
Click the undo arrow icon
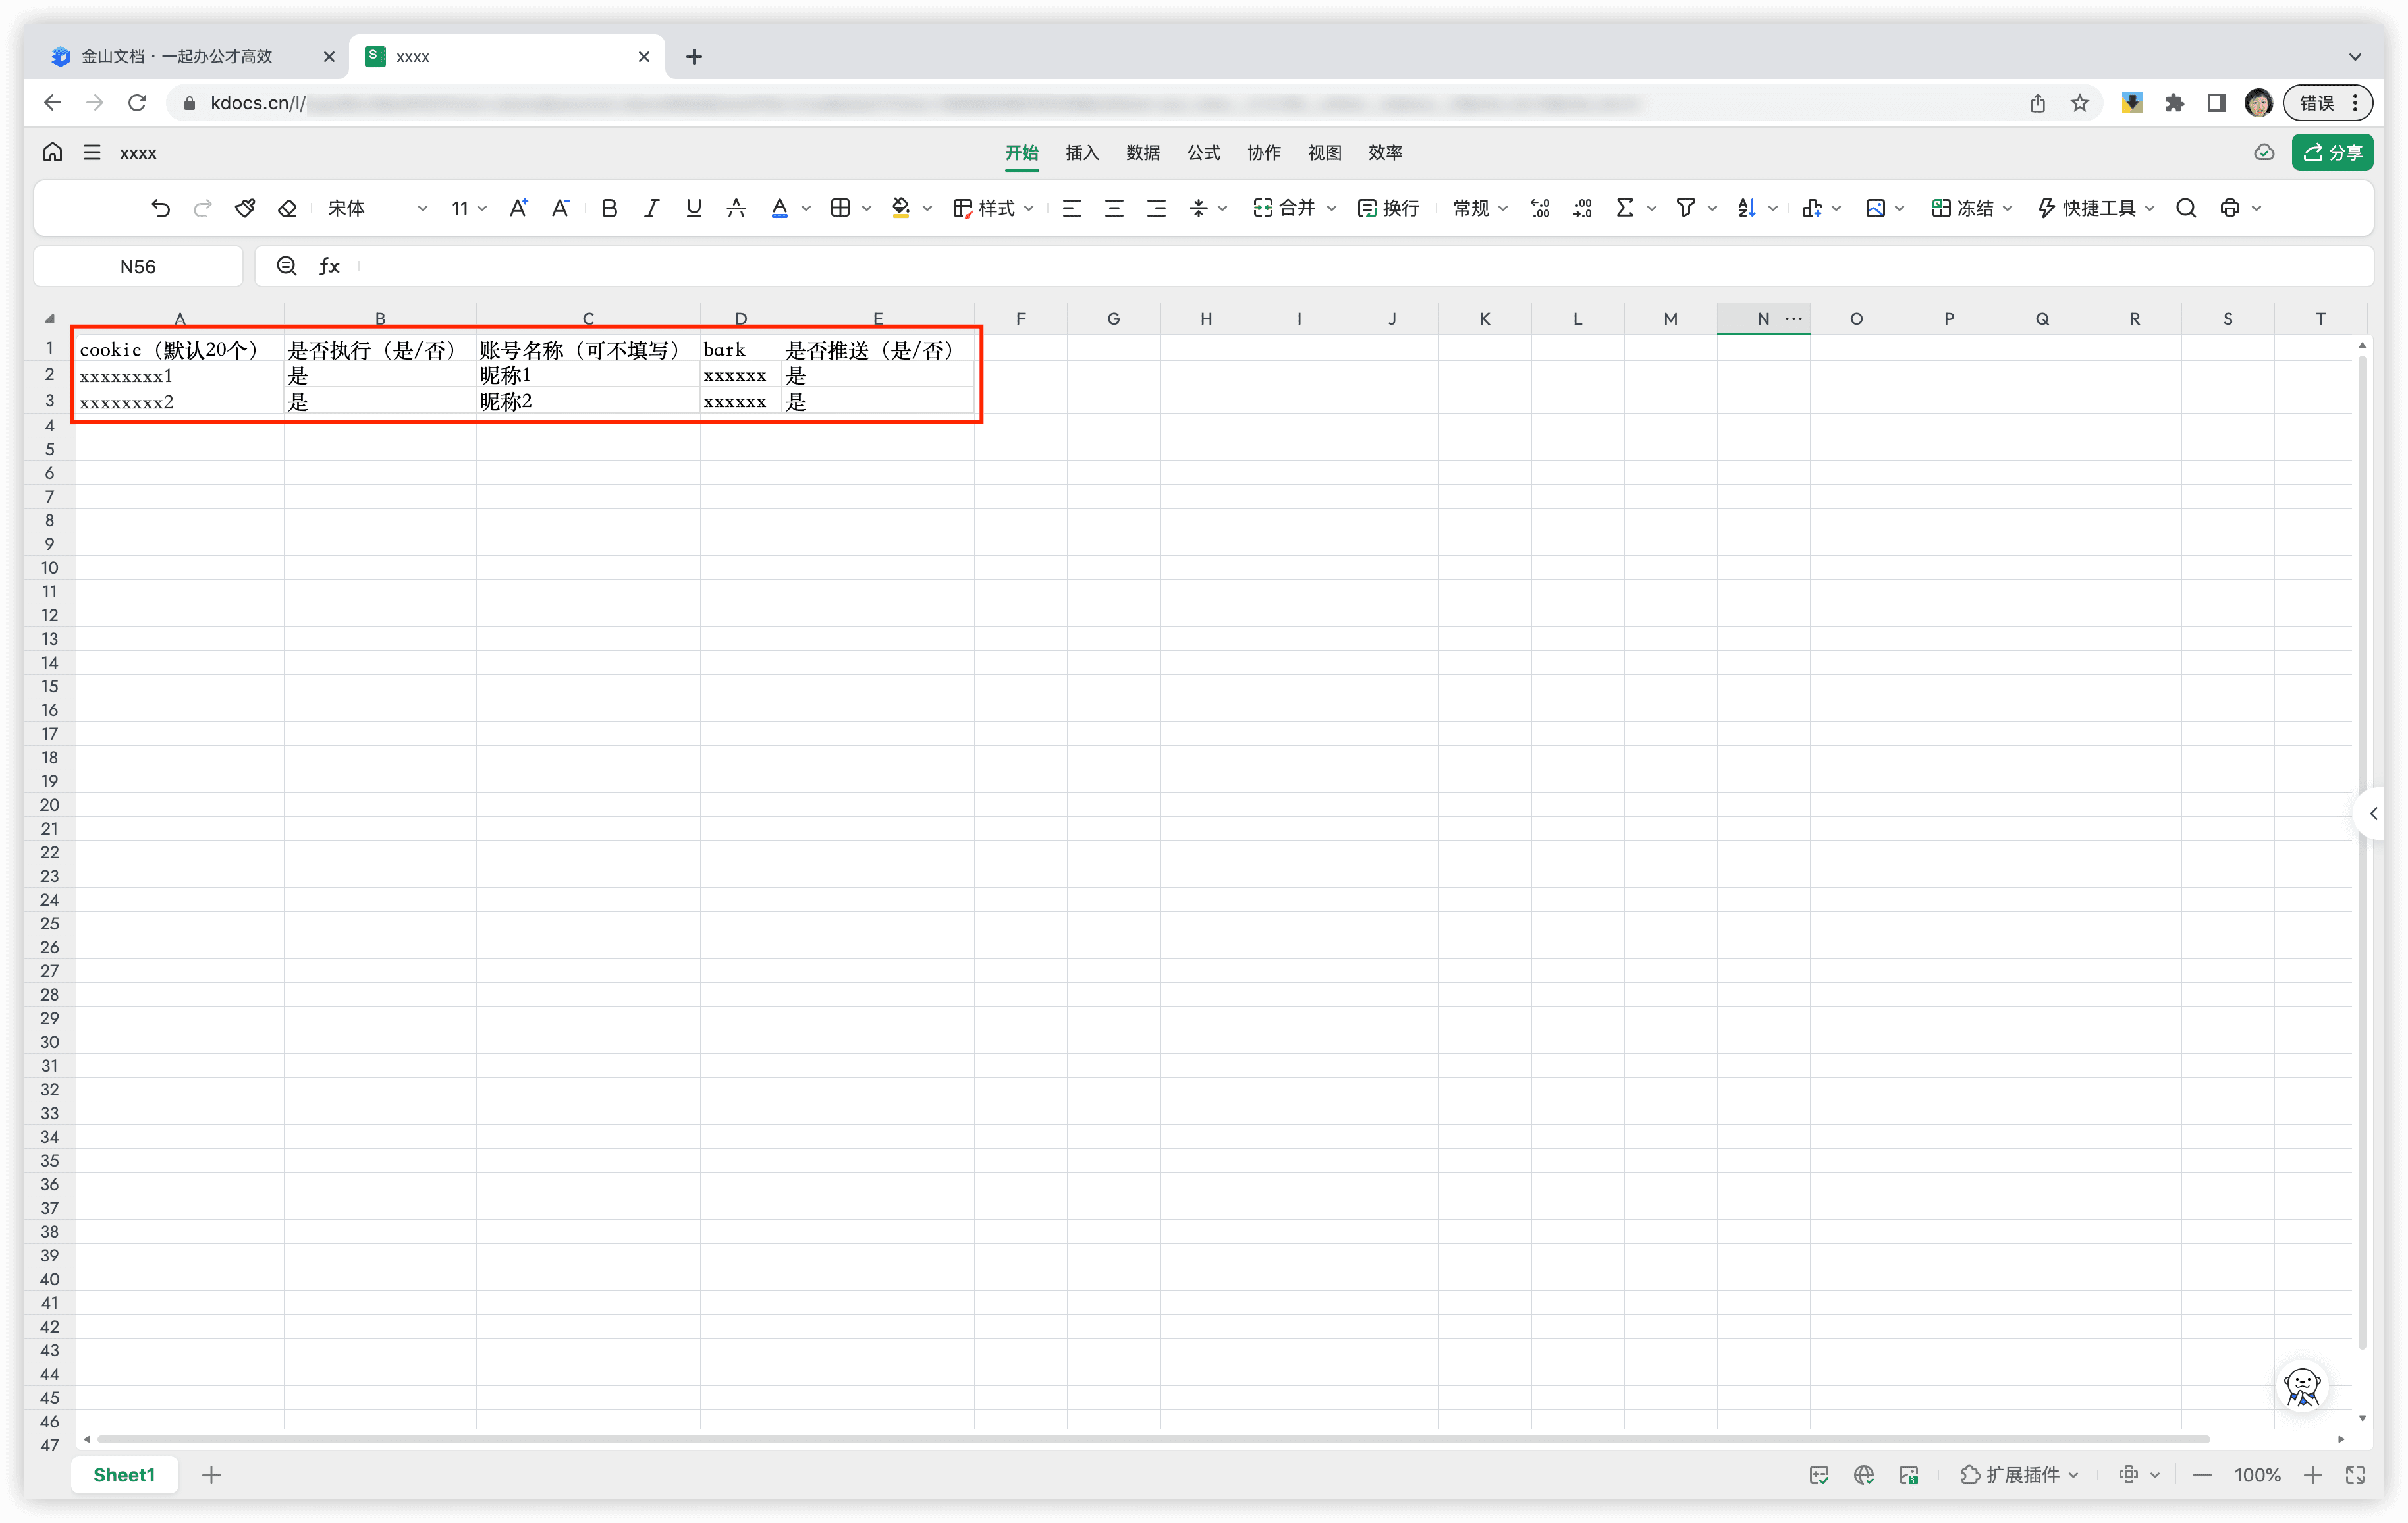pos(160,208)
